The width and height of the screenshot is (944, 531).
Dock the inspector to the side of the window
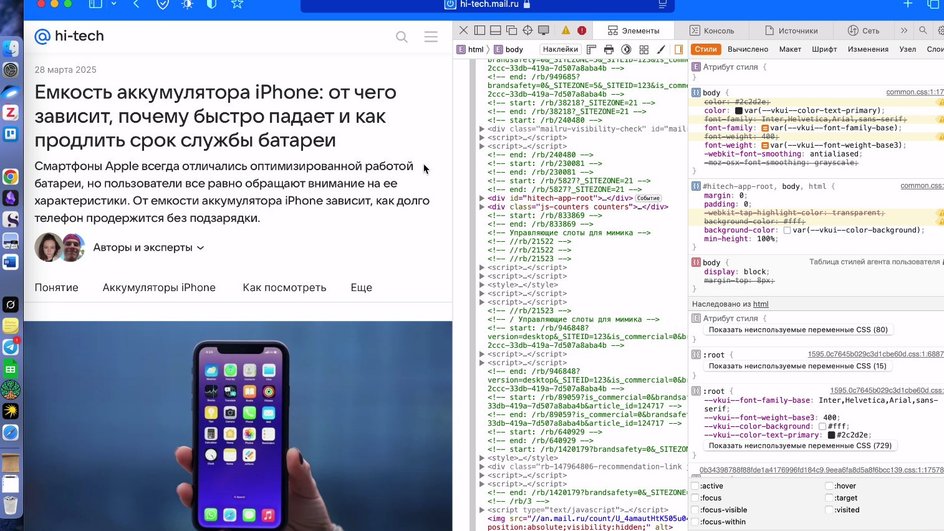(x=479, y=30)
